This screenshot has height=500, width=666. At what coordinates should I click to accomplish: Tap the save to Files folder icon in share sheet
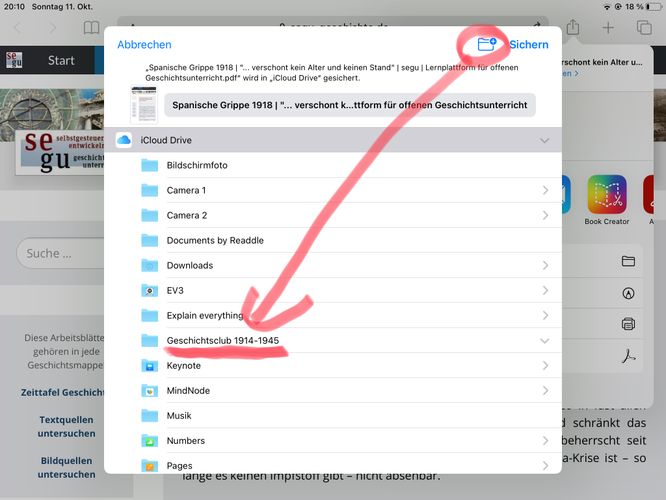click(x=628, y=261)
